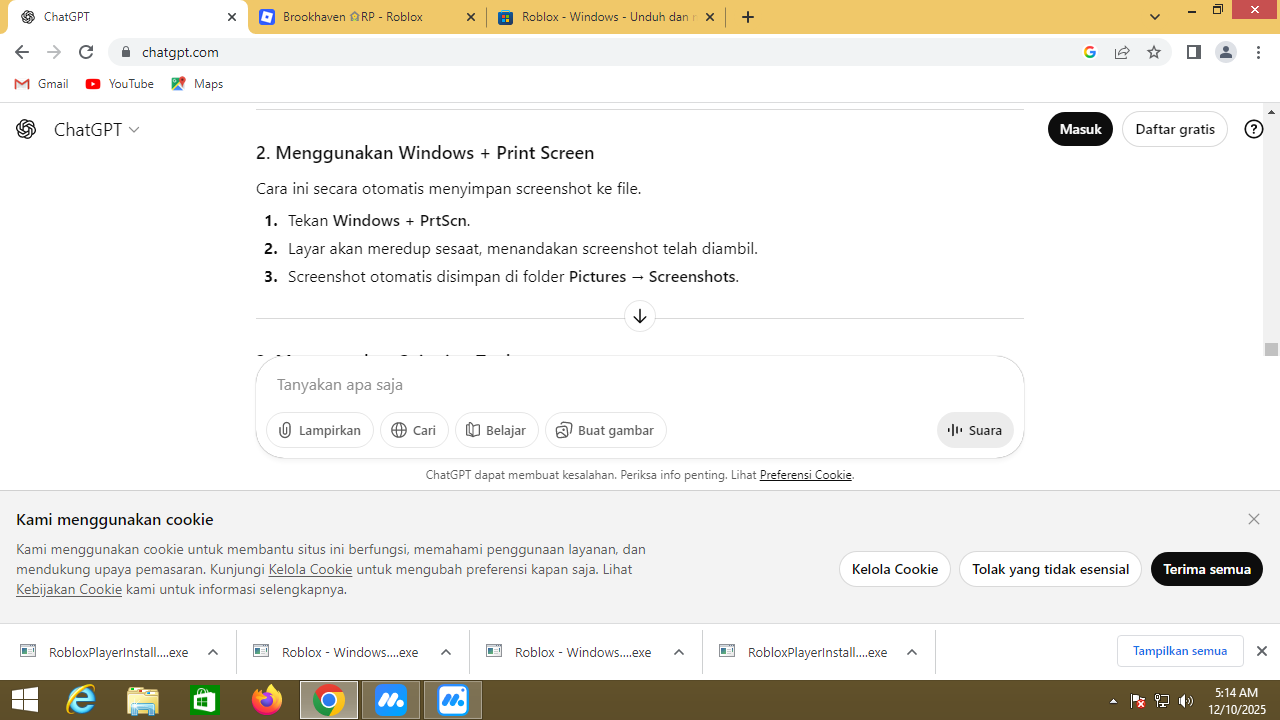
Task: Bookmark this page with star icon
Action: (x=1154, y=52)
